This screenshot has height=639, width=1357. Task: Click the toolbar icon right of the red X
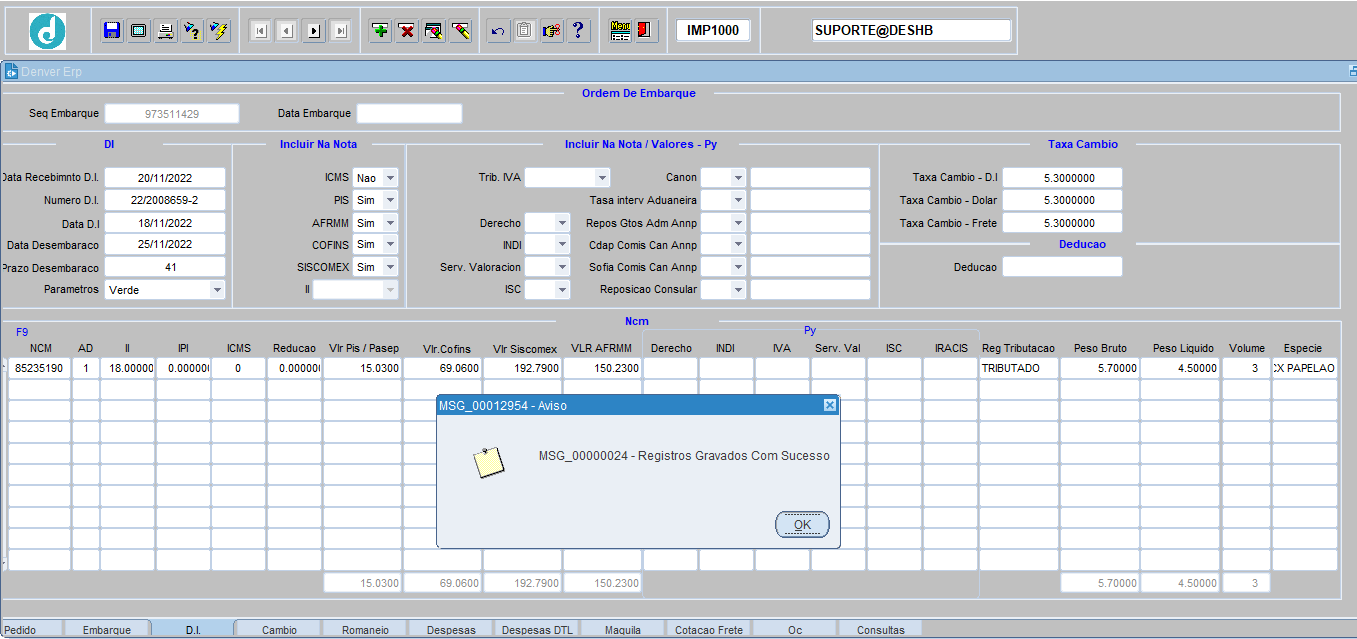coord(434,31)
